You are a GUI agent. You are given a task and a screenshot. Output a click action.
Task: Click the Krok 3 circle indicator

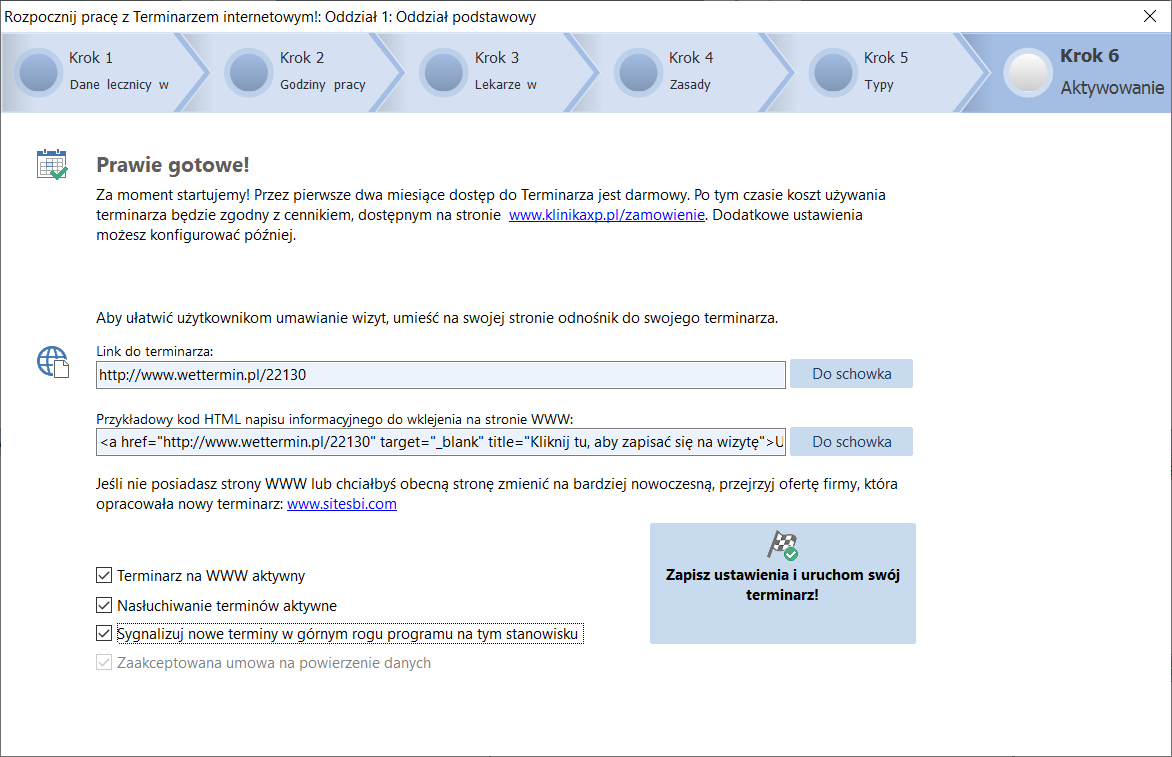pos(443,72)
